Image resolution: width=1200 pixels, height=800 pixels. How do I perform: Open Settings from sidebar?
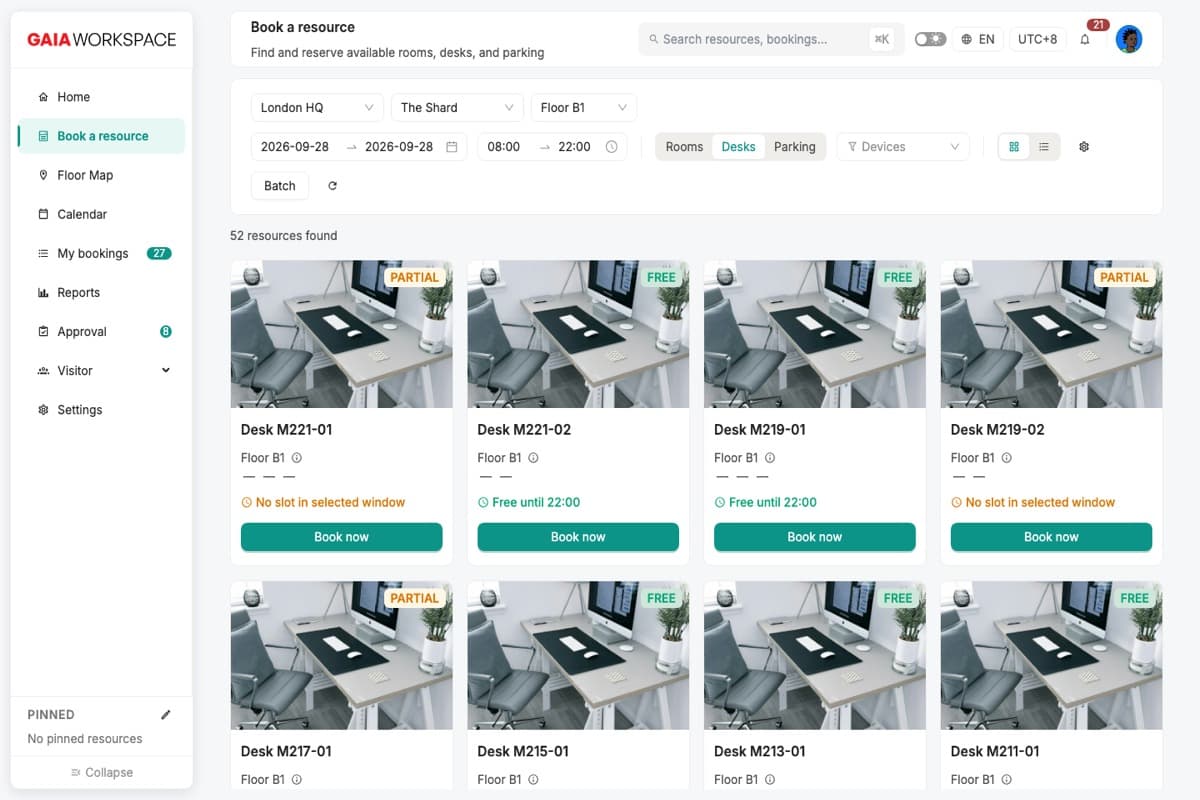point(101,410)
